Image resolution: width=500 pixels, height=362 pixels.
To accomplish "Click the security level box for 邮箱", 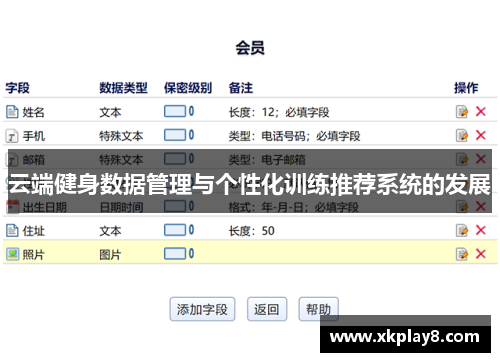I will pos(175,159).
